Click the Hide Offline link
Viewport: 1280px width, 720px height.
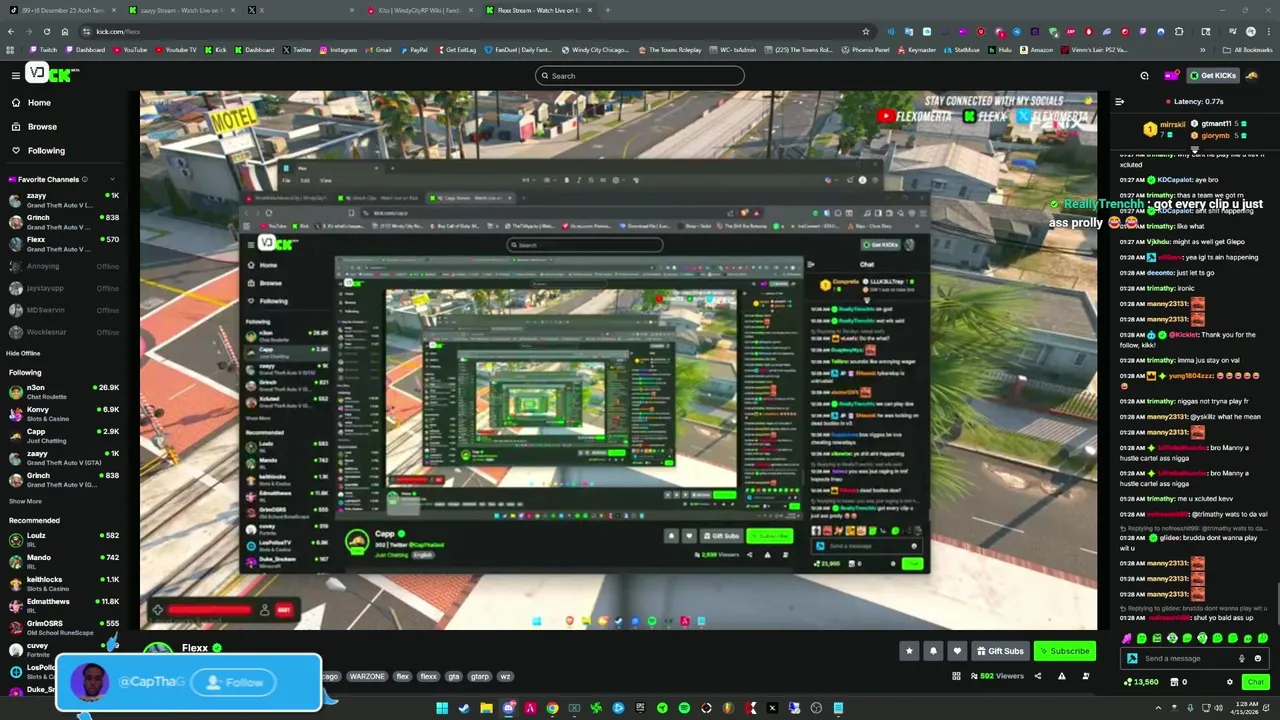pyautogui.click(x=23, y=353)
